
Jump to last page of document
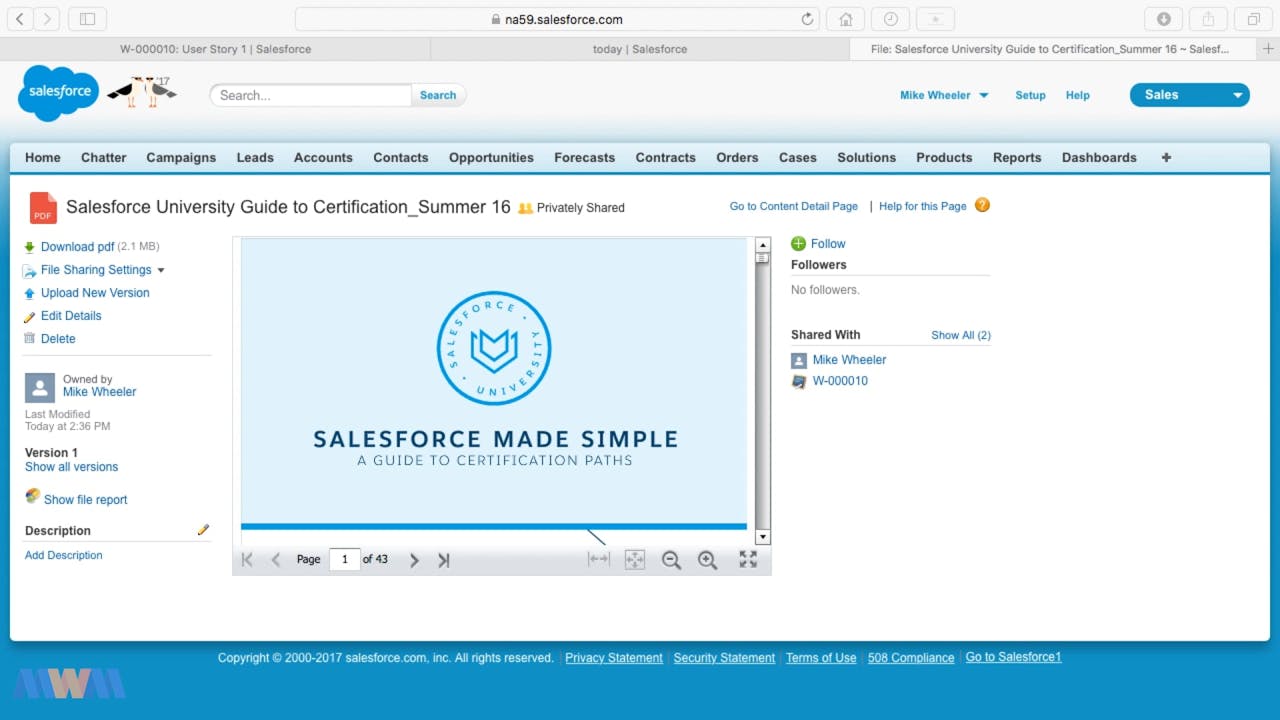(443, 561)
